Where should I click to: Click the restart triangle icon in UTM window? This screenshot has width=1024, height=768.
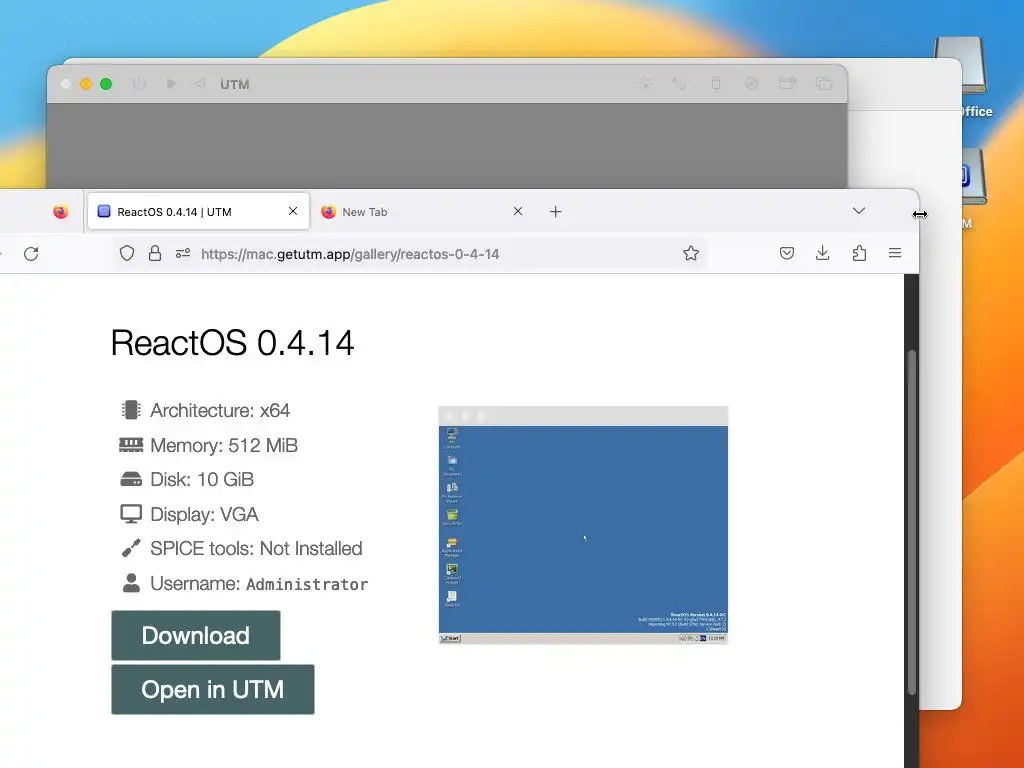(200, 84)
